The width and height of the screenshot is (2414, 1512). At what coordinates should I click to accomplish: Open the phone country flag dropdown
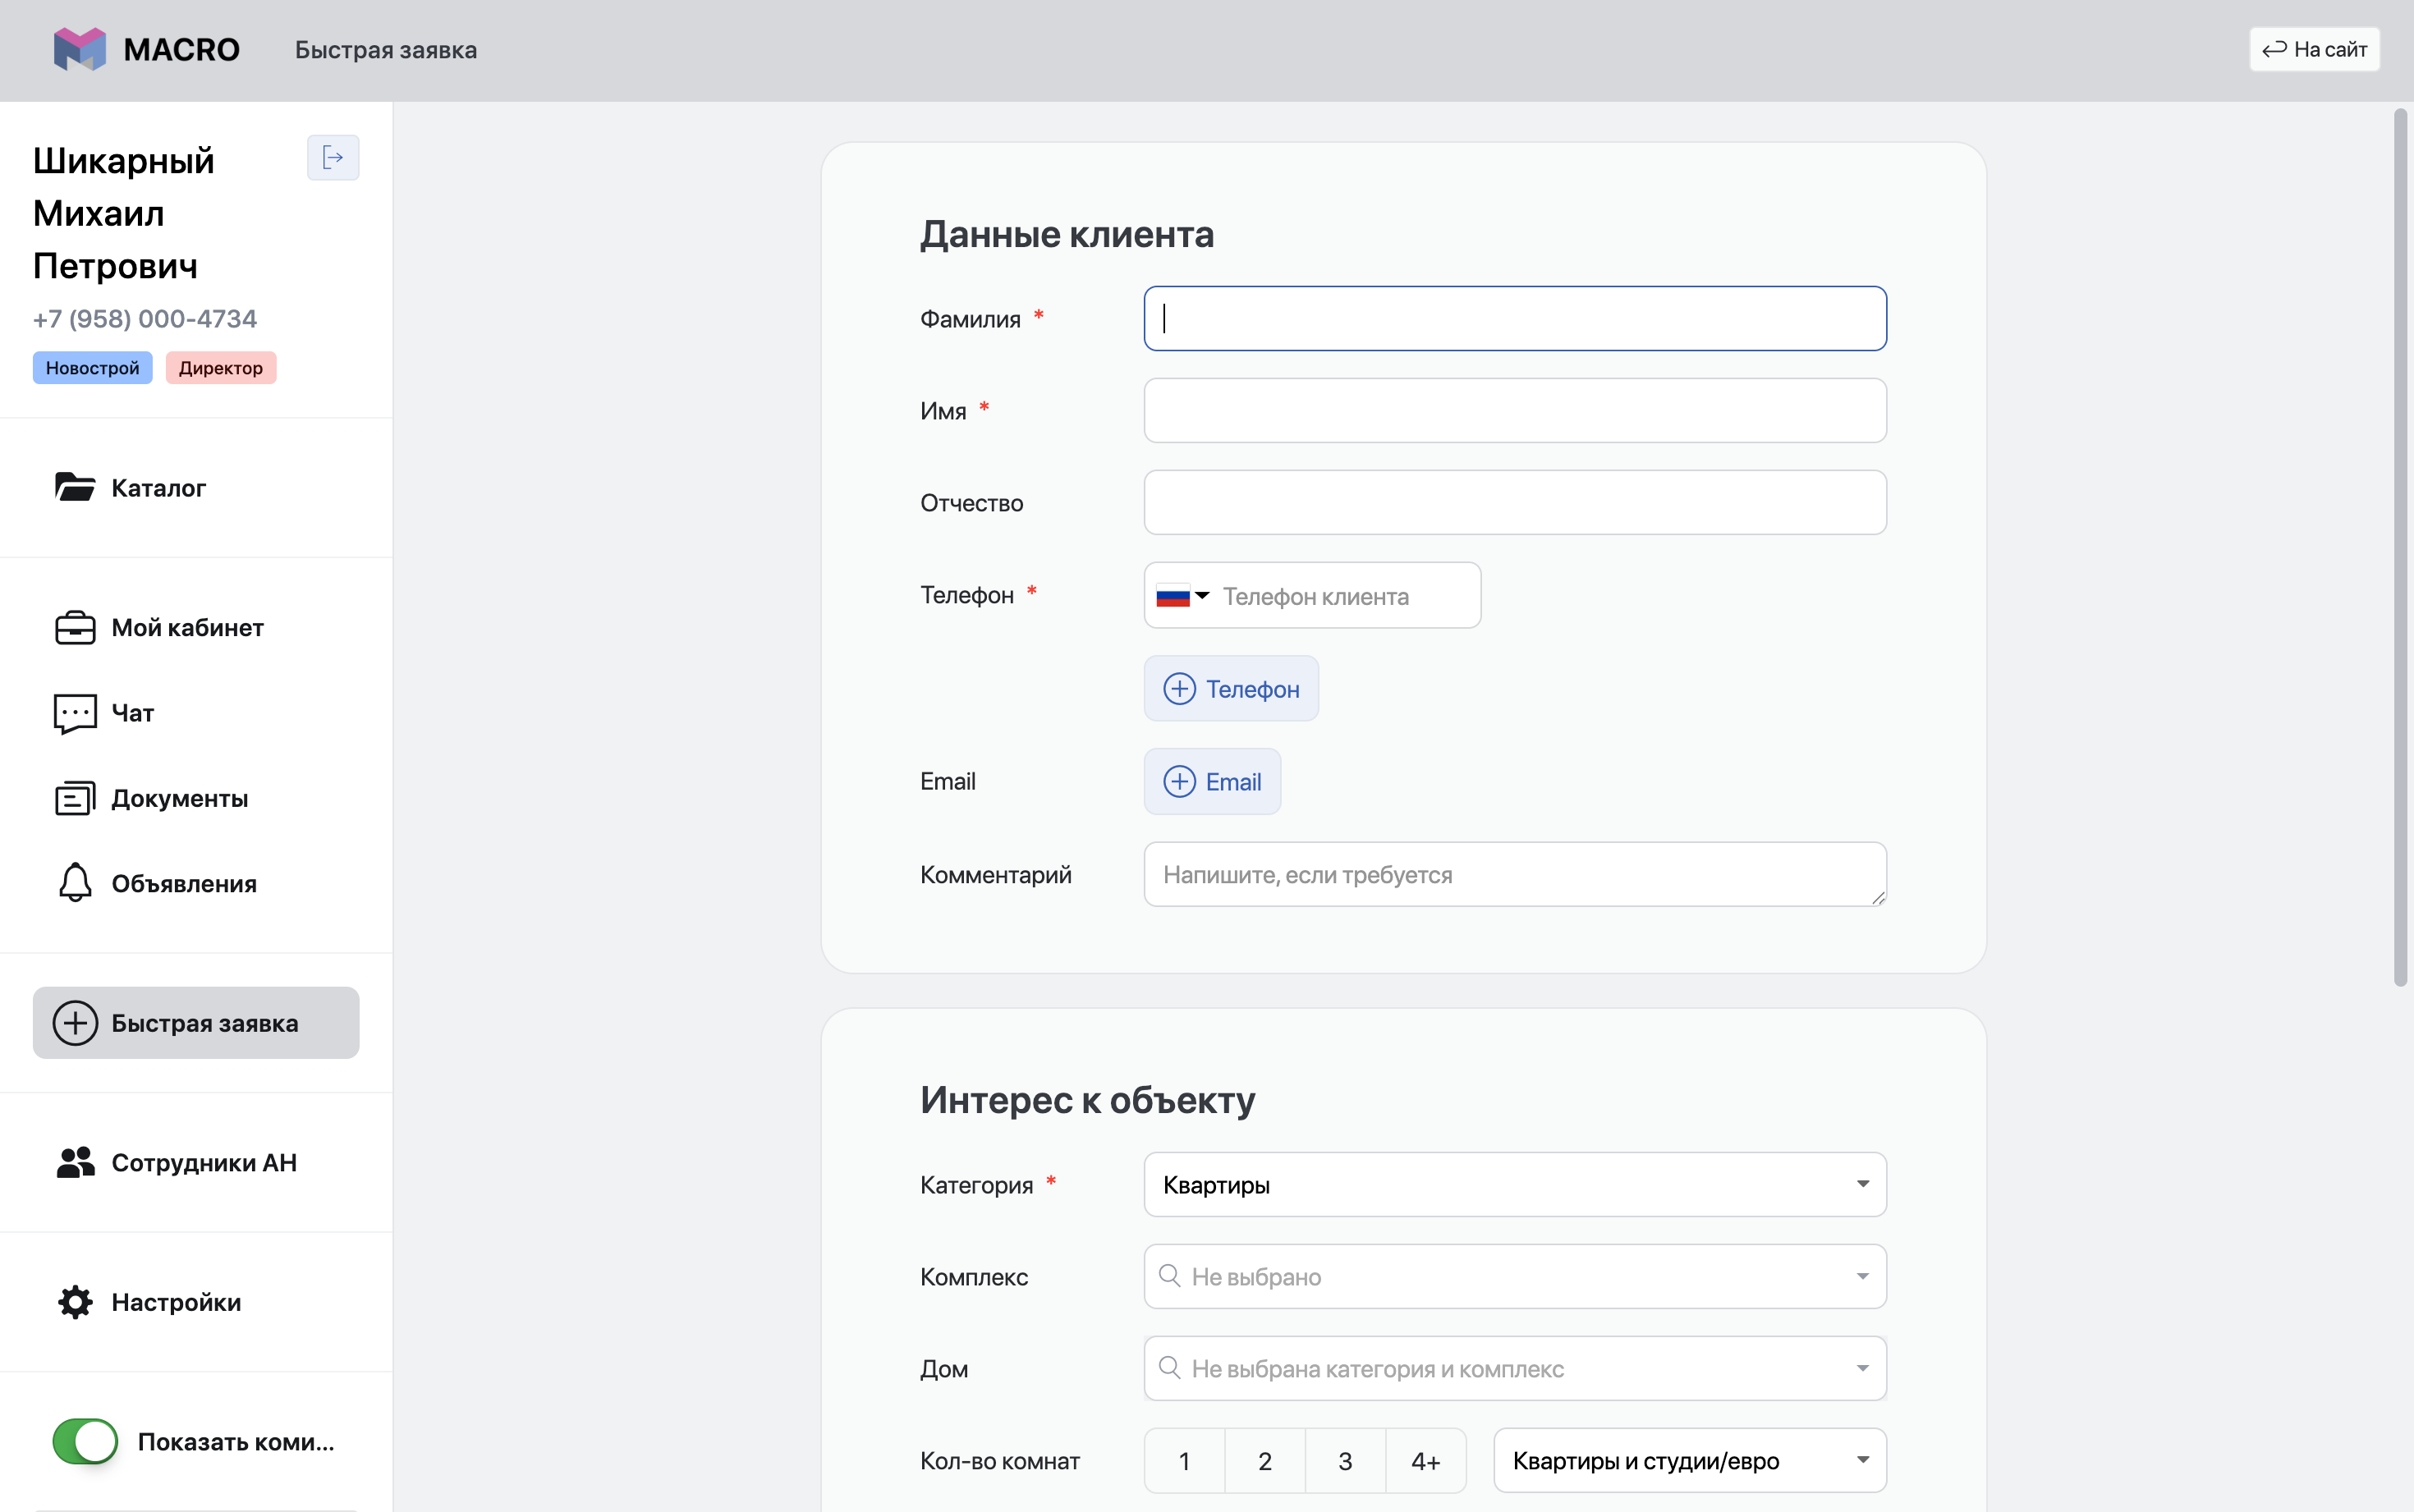coord(1182,596)
